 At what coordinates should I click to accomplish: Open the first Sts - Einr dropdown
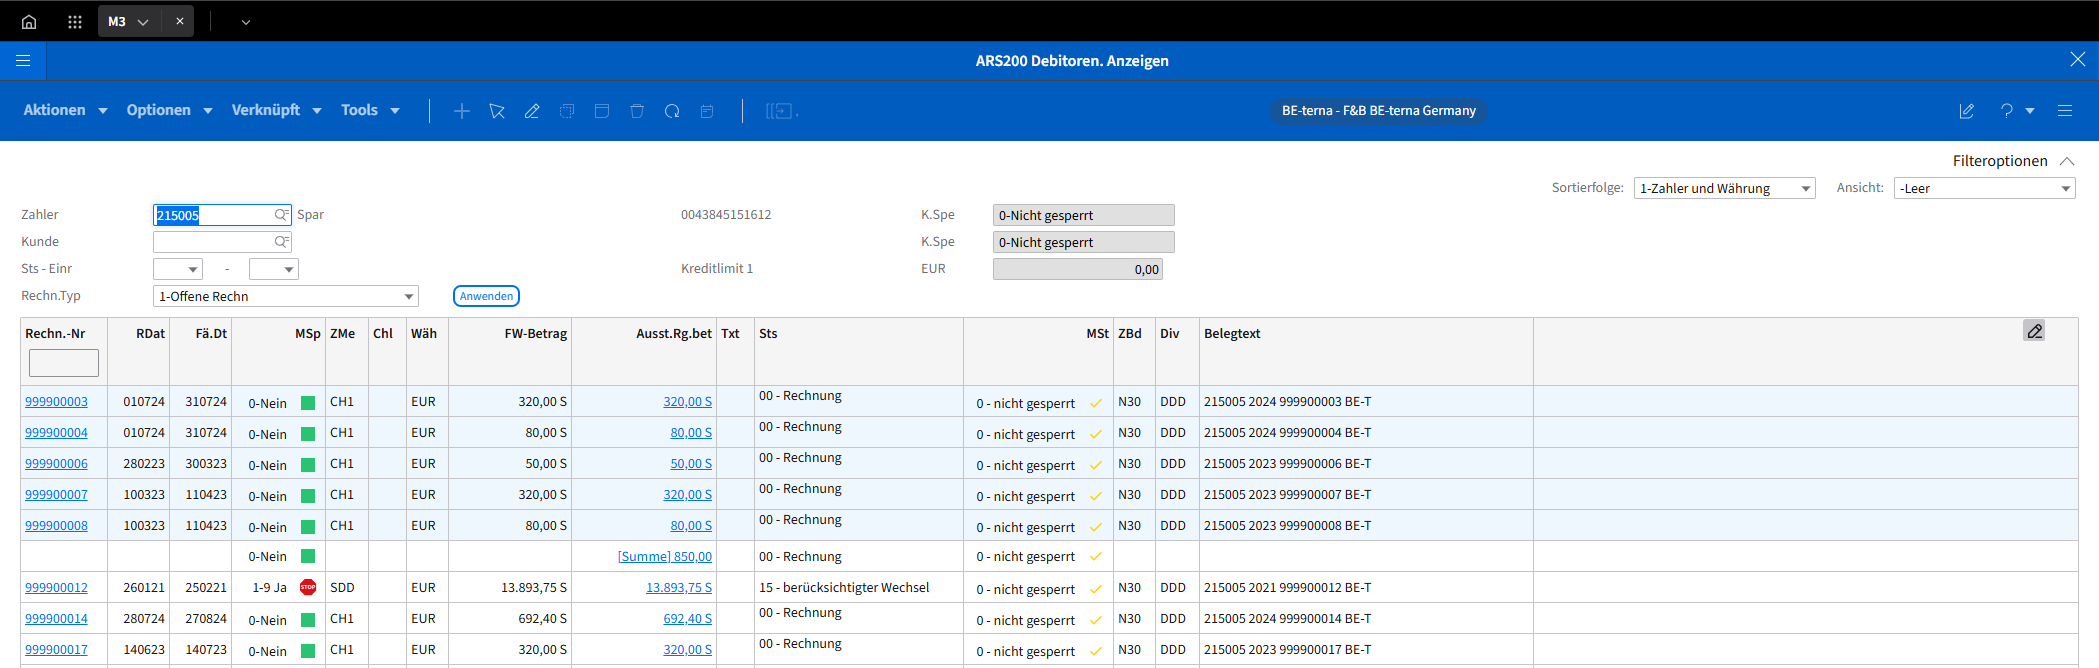[x=178, y=269]
